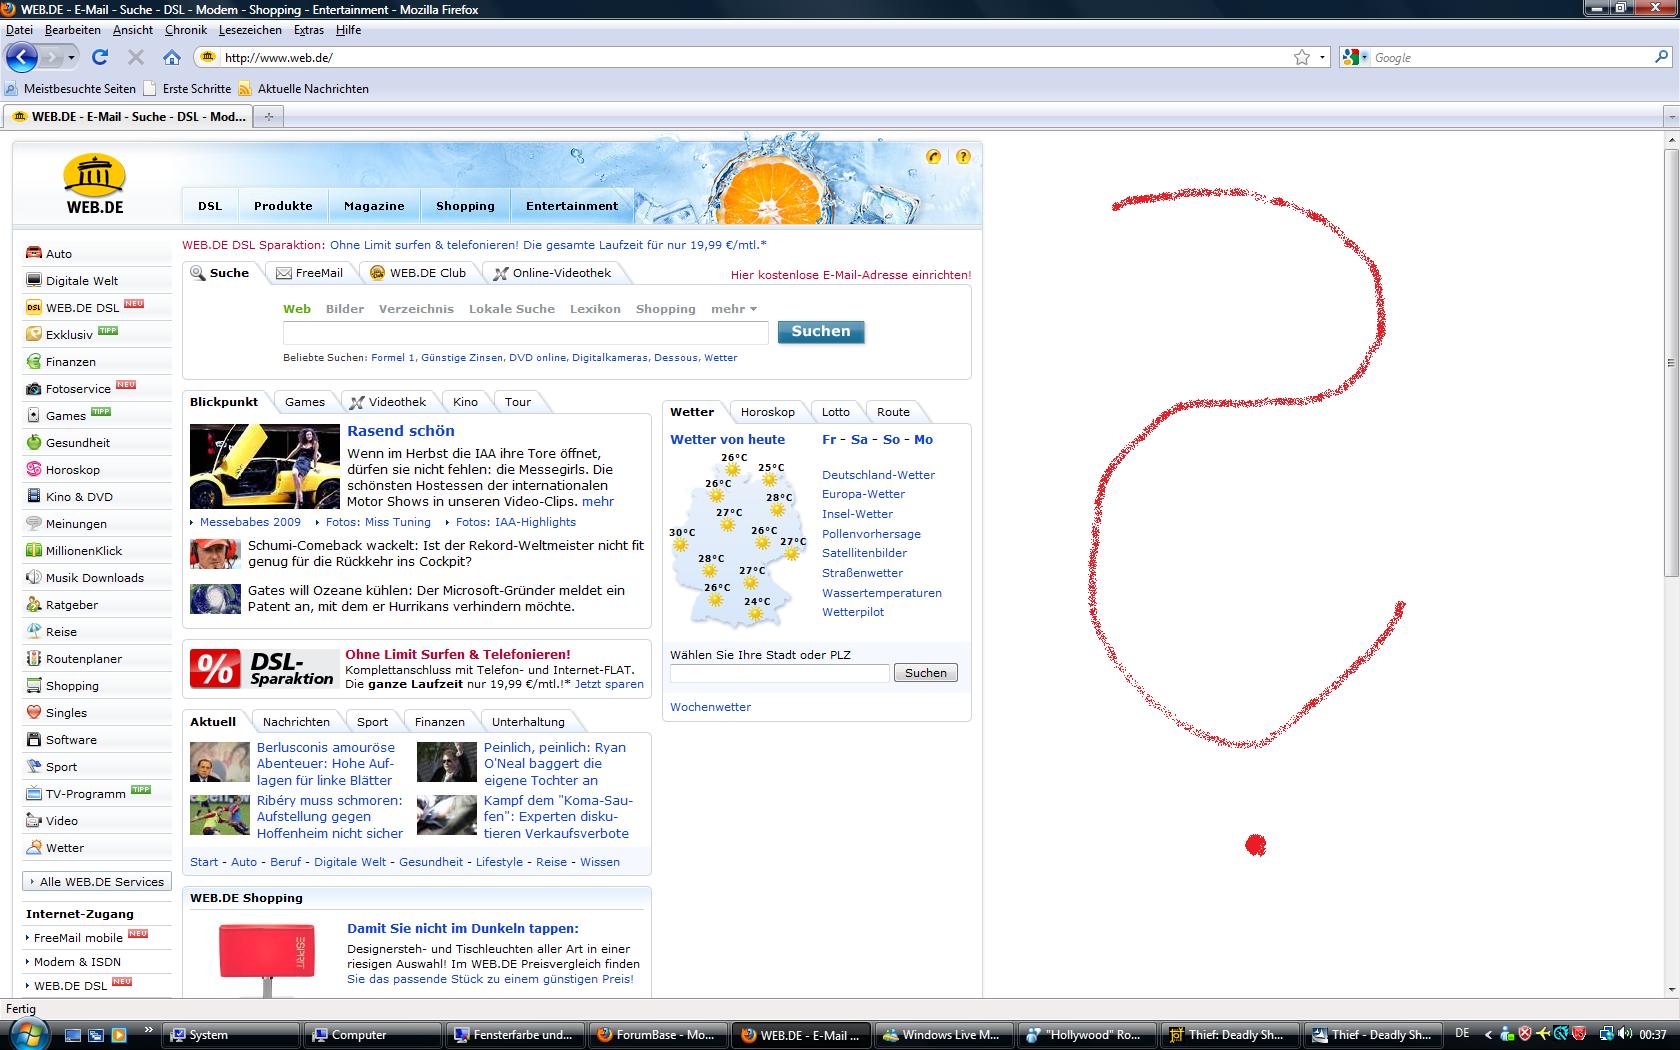
Task: Open the Chronik menu
Action: click(186, 30)
